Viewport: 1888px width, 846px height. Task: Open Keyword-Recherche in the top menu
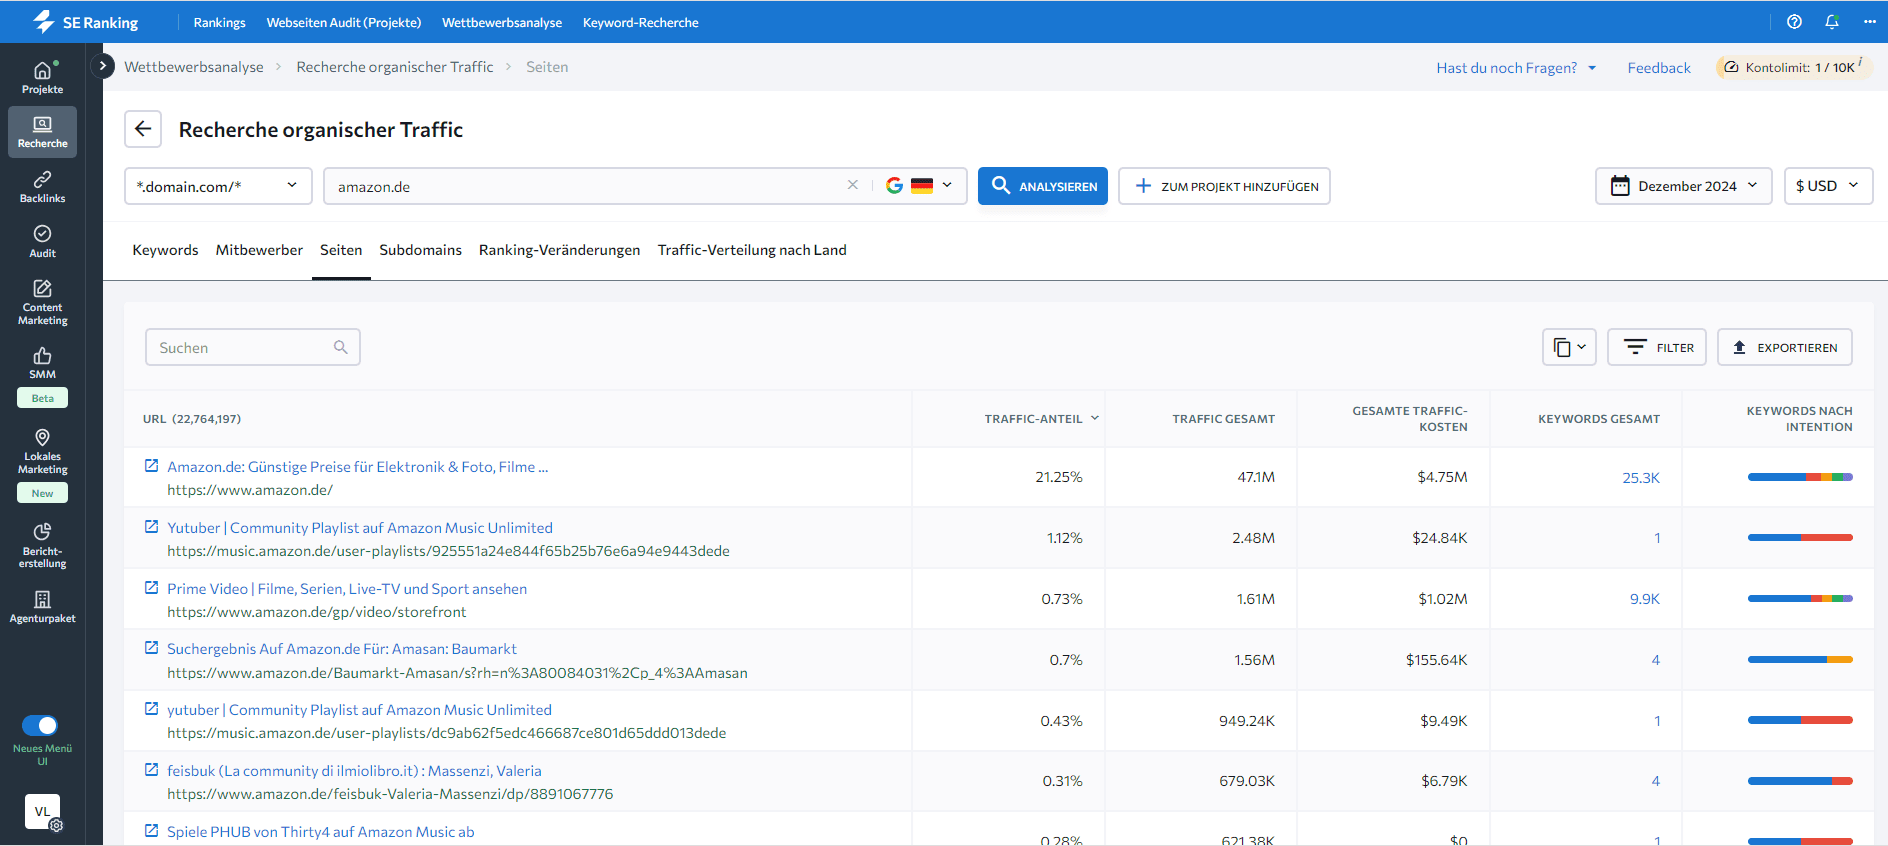(640, 22)
